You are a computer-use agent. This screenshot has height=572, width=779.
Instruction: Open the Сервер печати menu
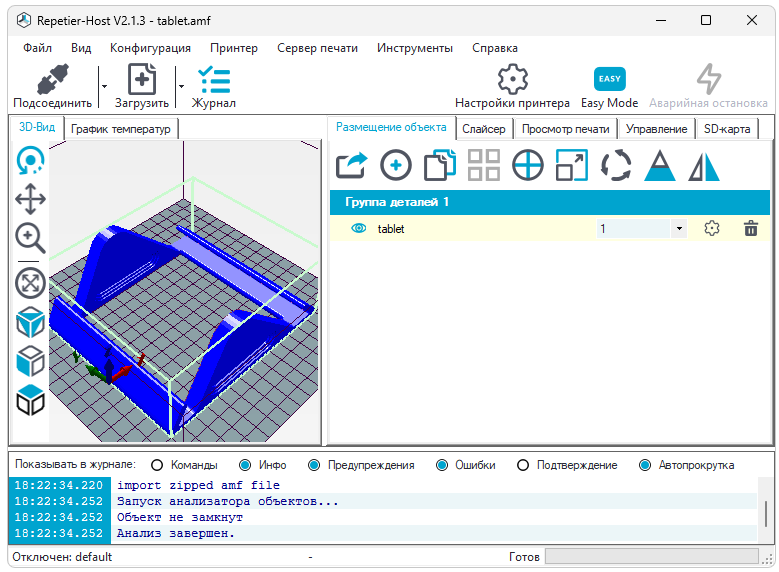[x=317, y=48]
